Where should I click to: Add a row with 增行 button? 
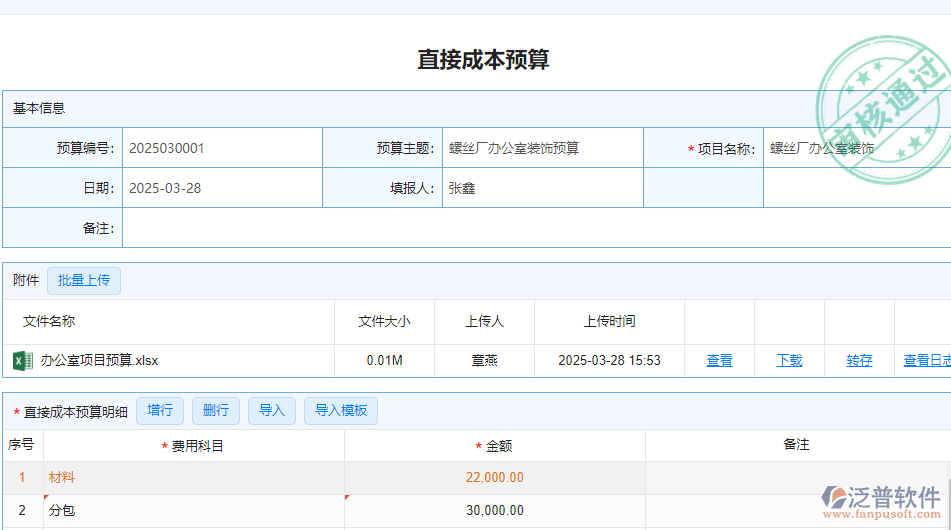coord(160,410)
